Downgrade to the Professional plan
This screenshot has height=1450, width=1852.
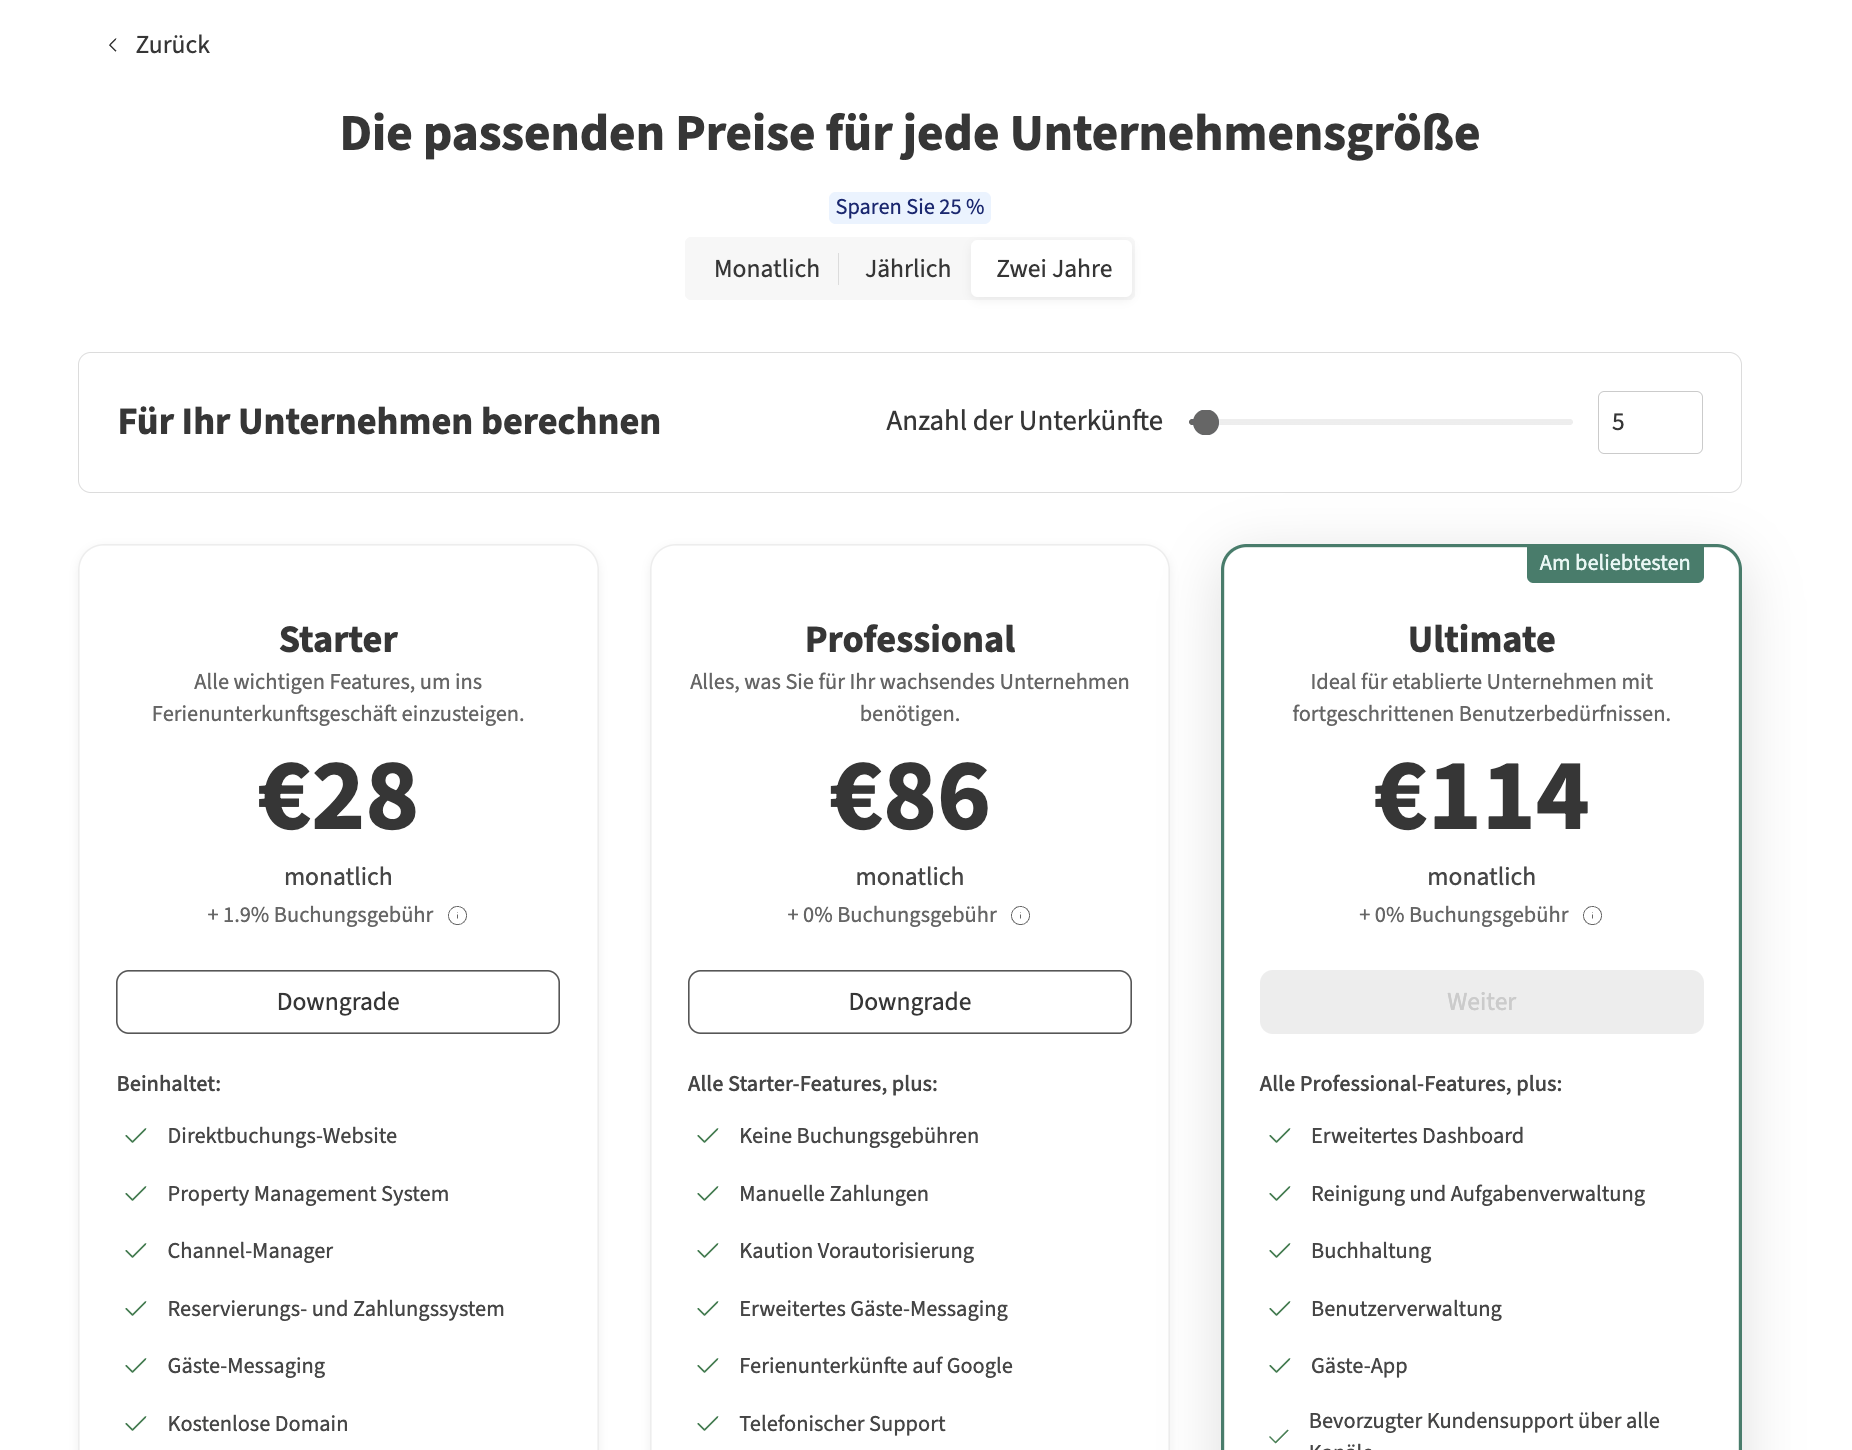point(909,1002)
